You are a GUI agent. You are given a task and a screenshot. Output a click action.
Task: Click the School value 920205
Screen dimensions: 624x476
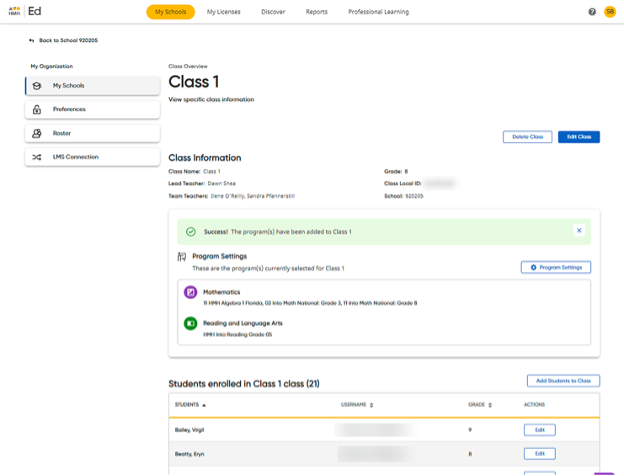click(414, 196)
